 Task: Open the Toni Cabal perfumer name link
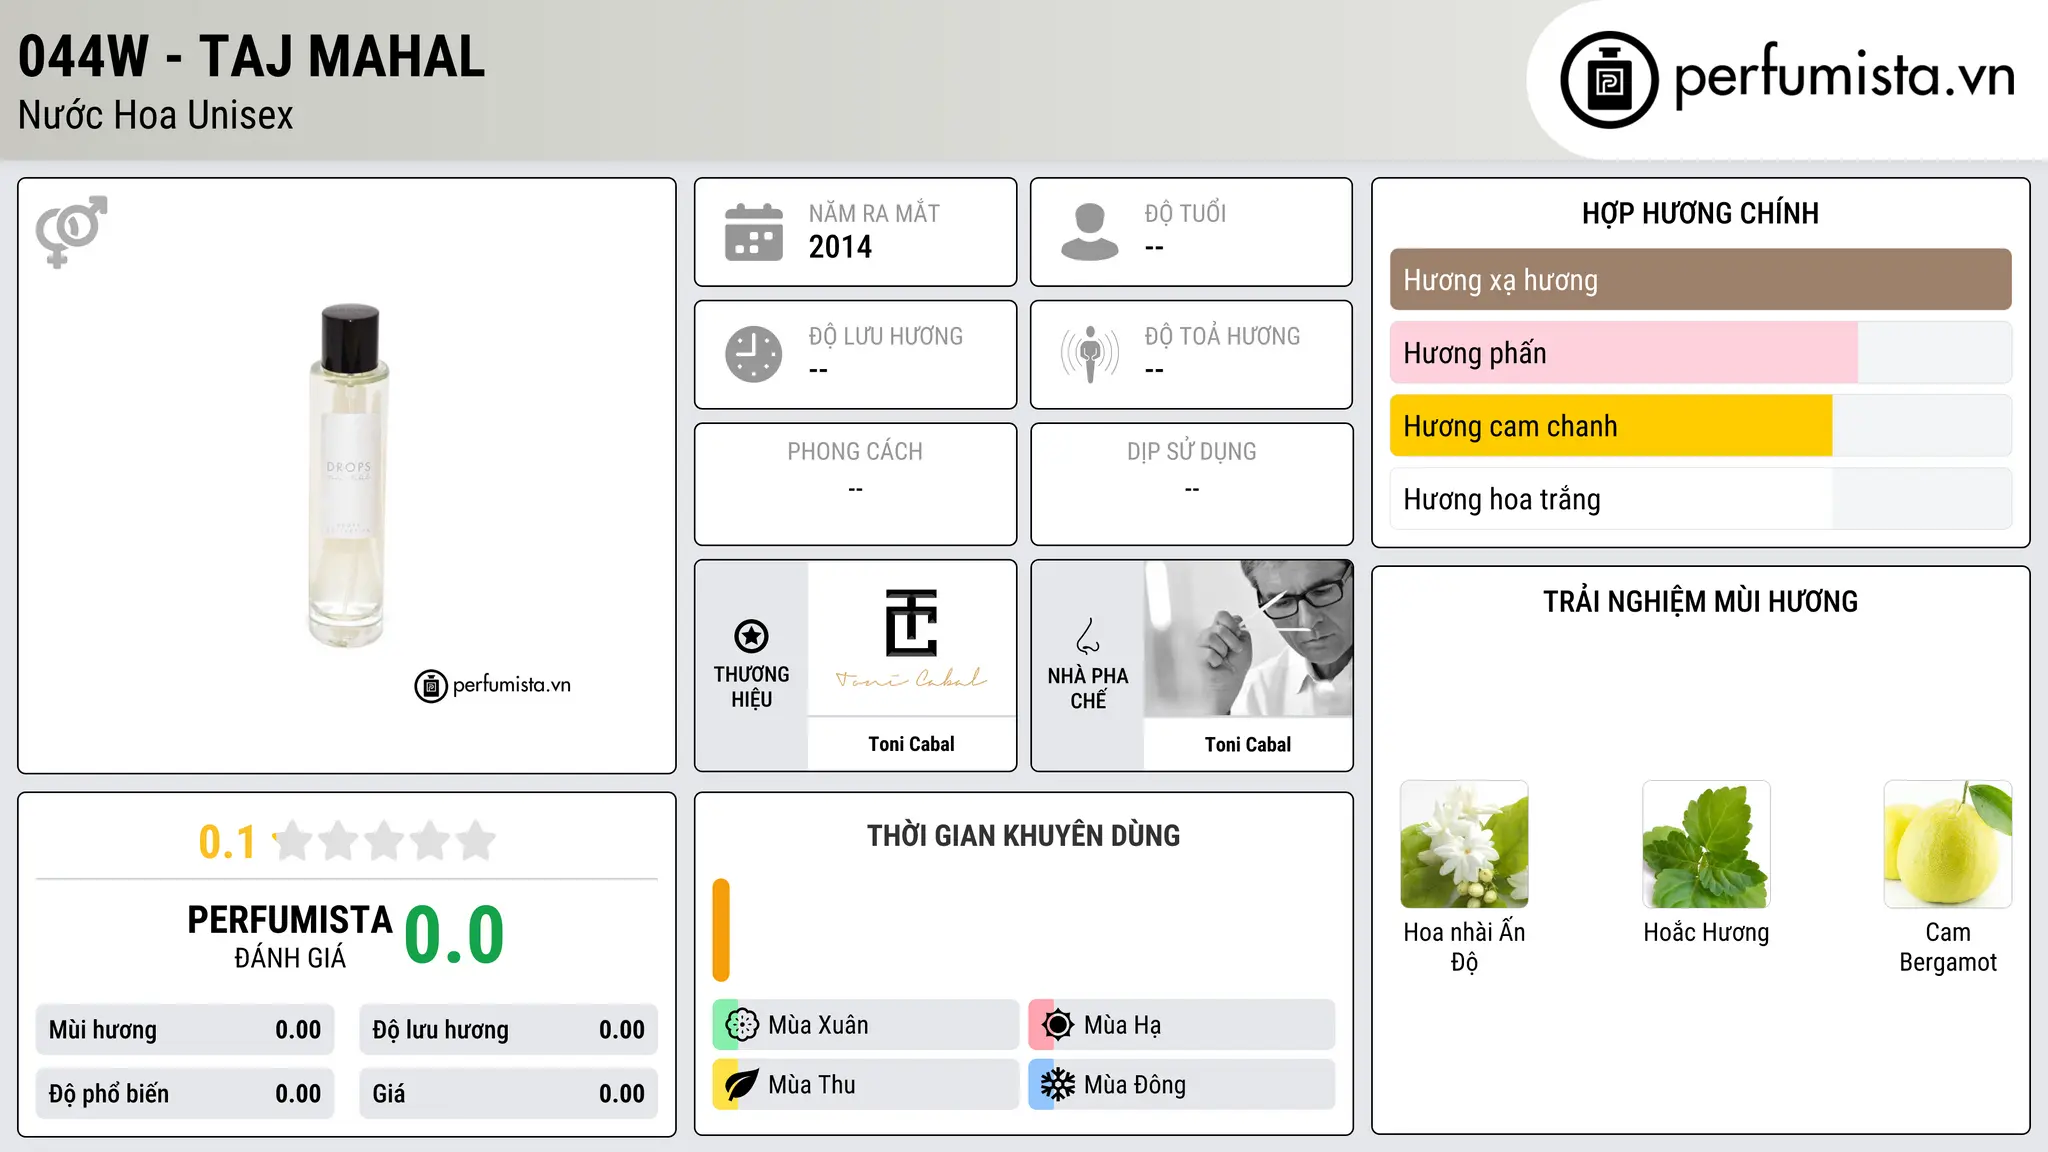point(1248,744)
